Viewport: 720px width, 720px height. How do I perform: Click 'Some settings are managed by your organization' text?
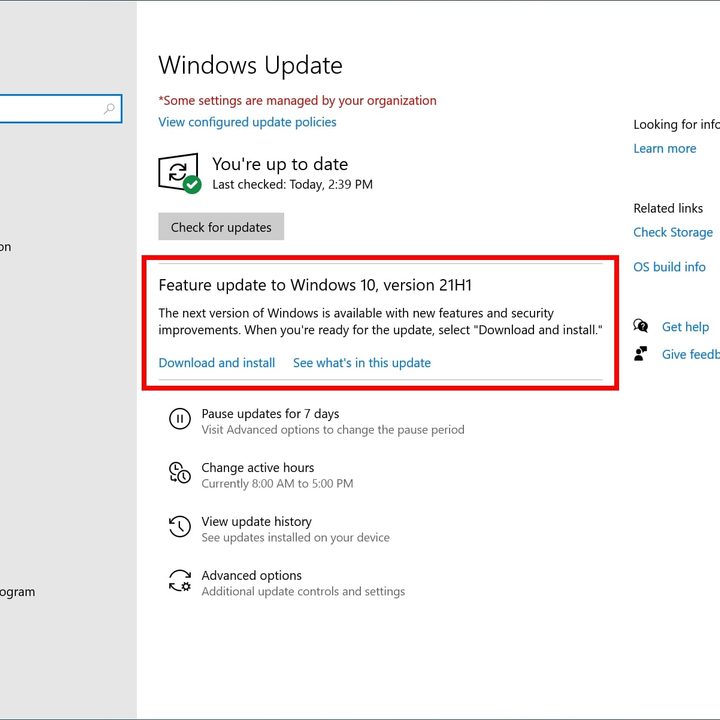pyautogui.click(x=298, y=101)
